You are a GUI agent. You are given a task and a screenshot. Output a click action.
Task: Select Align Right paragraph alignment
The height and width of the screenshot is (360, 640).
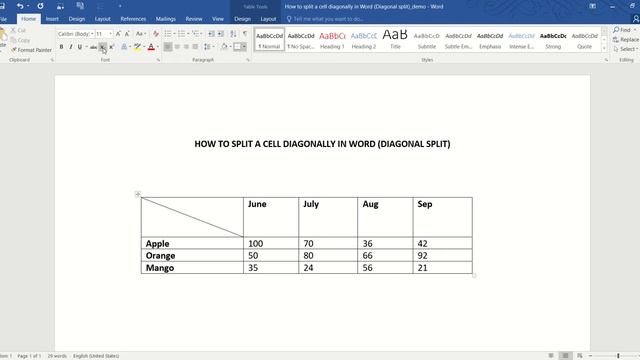pos(186,47)
